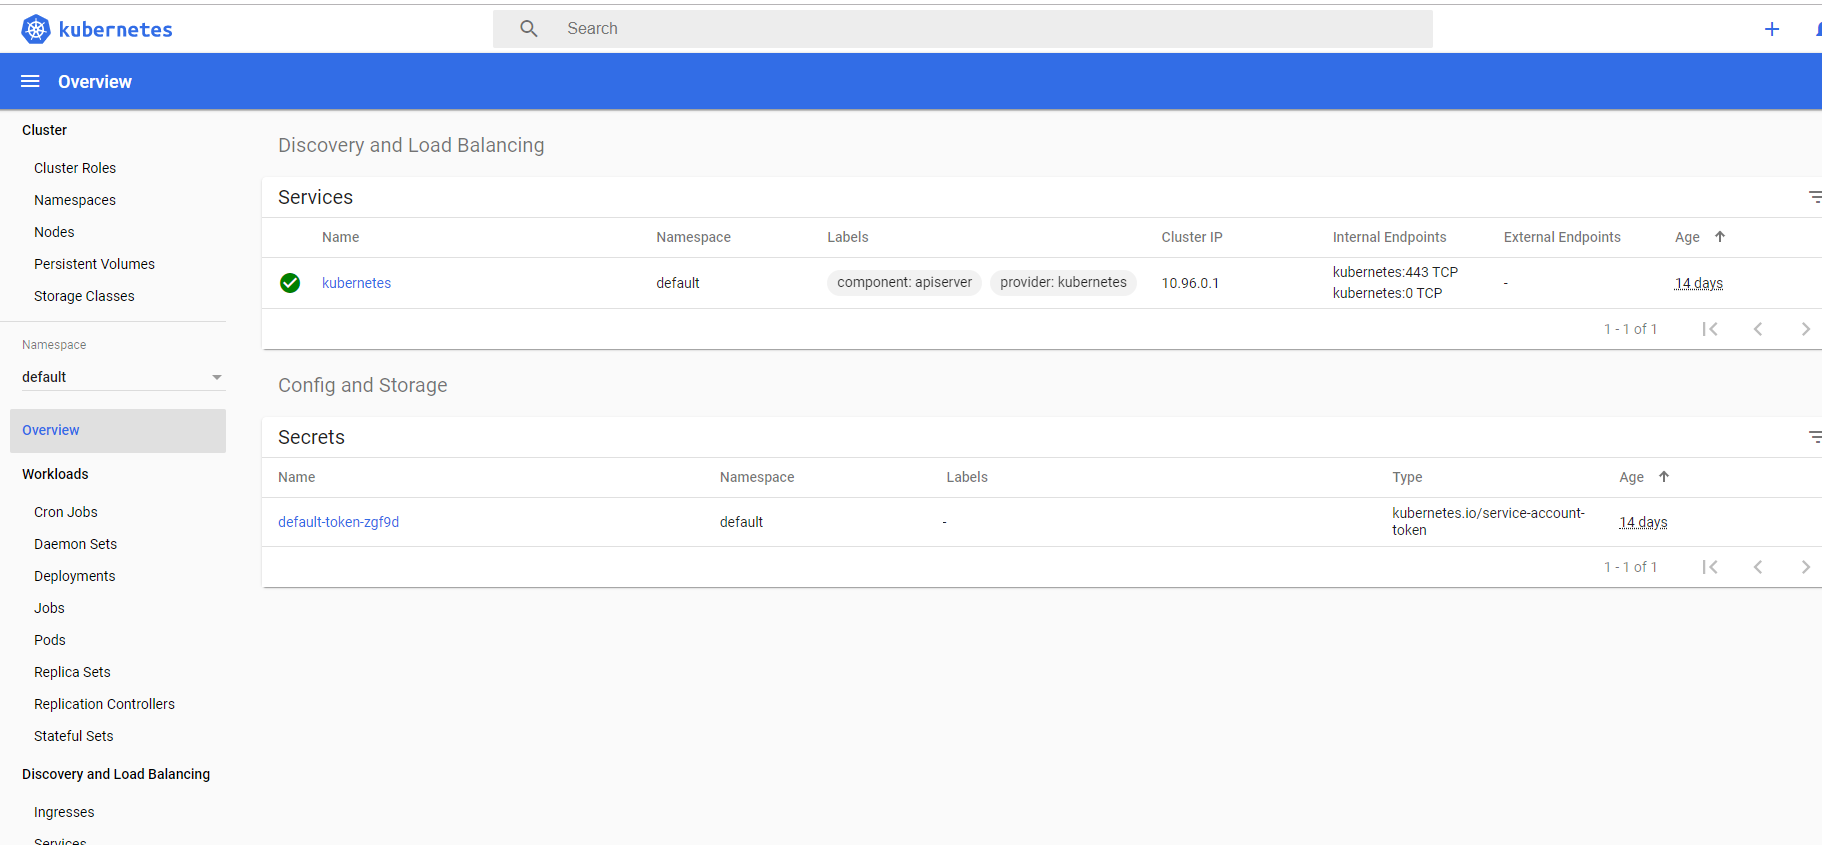
Task: Click the Secrets Namespace column header
Action: [757, 477]
